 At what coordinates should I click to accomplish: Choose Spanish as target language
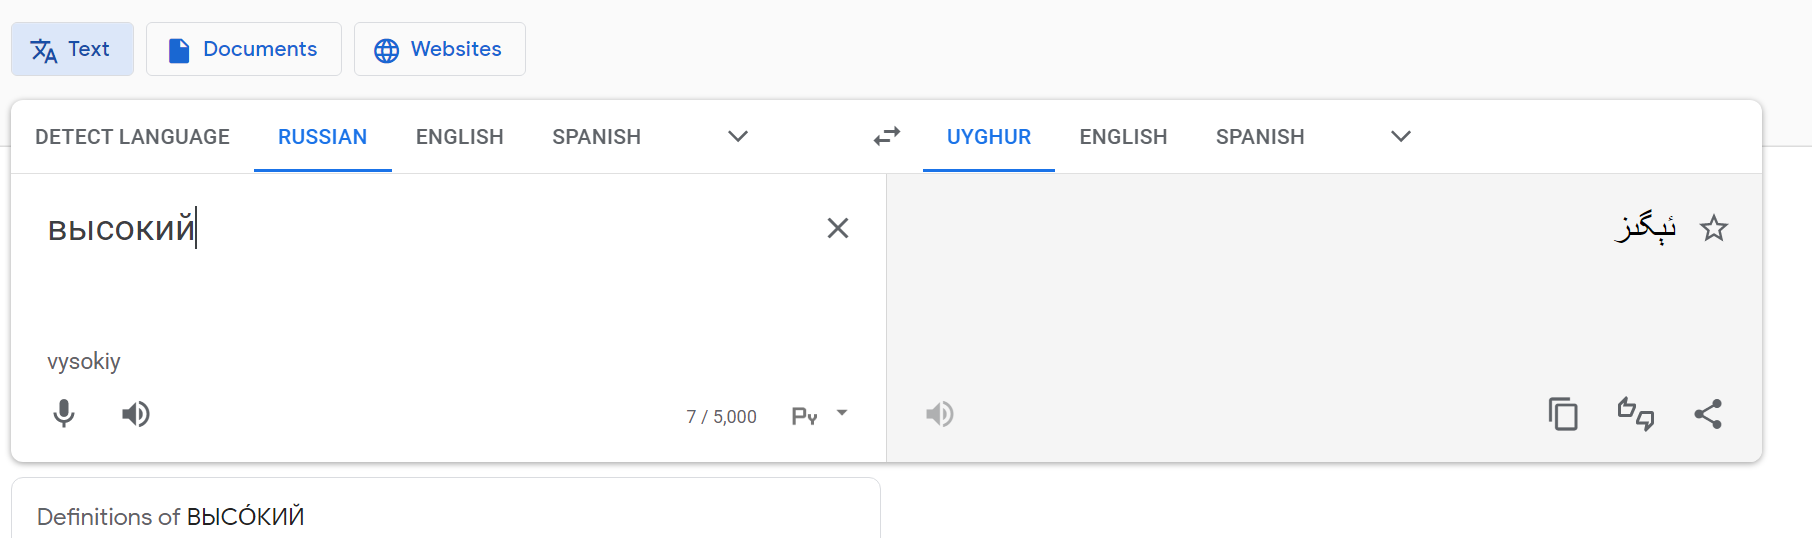pos(1259,137)
